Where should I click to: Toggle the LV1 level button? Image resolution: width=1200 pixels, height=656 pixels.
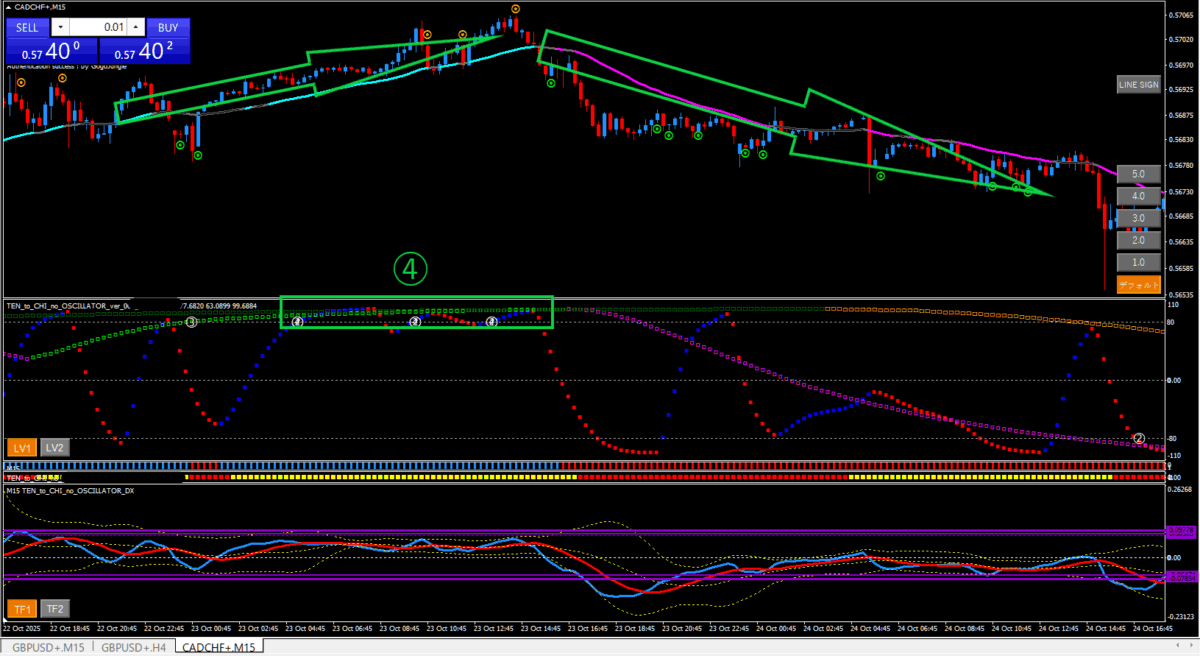pyautogui.click(x=22, y=448)
